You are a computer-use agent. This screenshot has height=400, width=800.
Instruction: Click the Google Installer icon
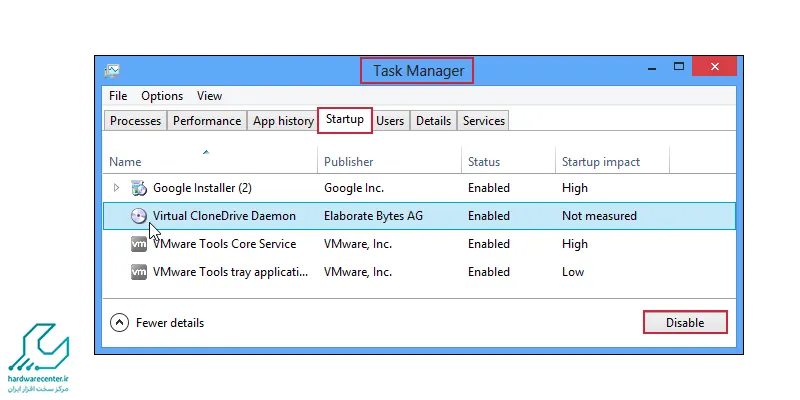(139, 188)
